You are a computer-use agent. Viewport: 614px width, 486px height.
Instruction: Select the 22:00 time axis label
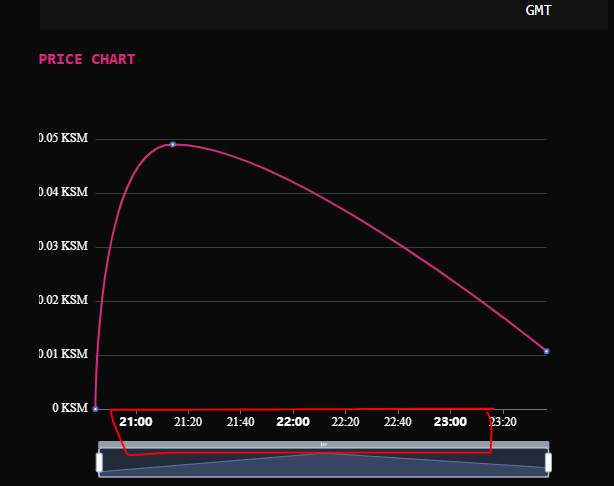pyautogui.click(x=293, y=422)
